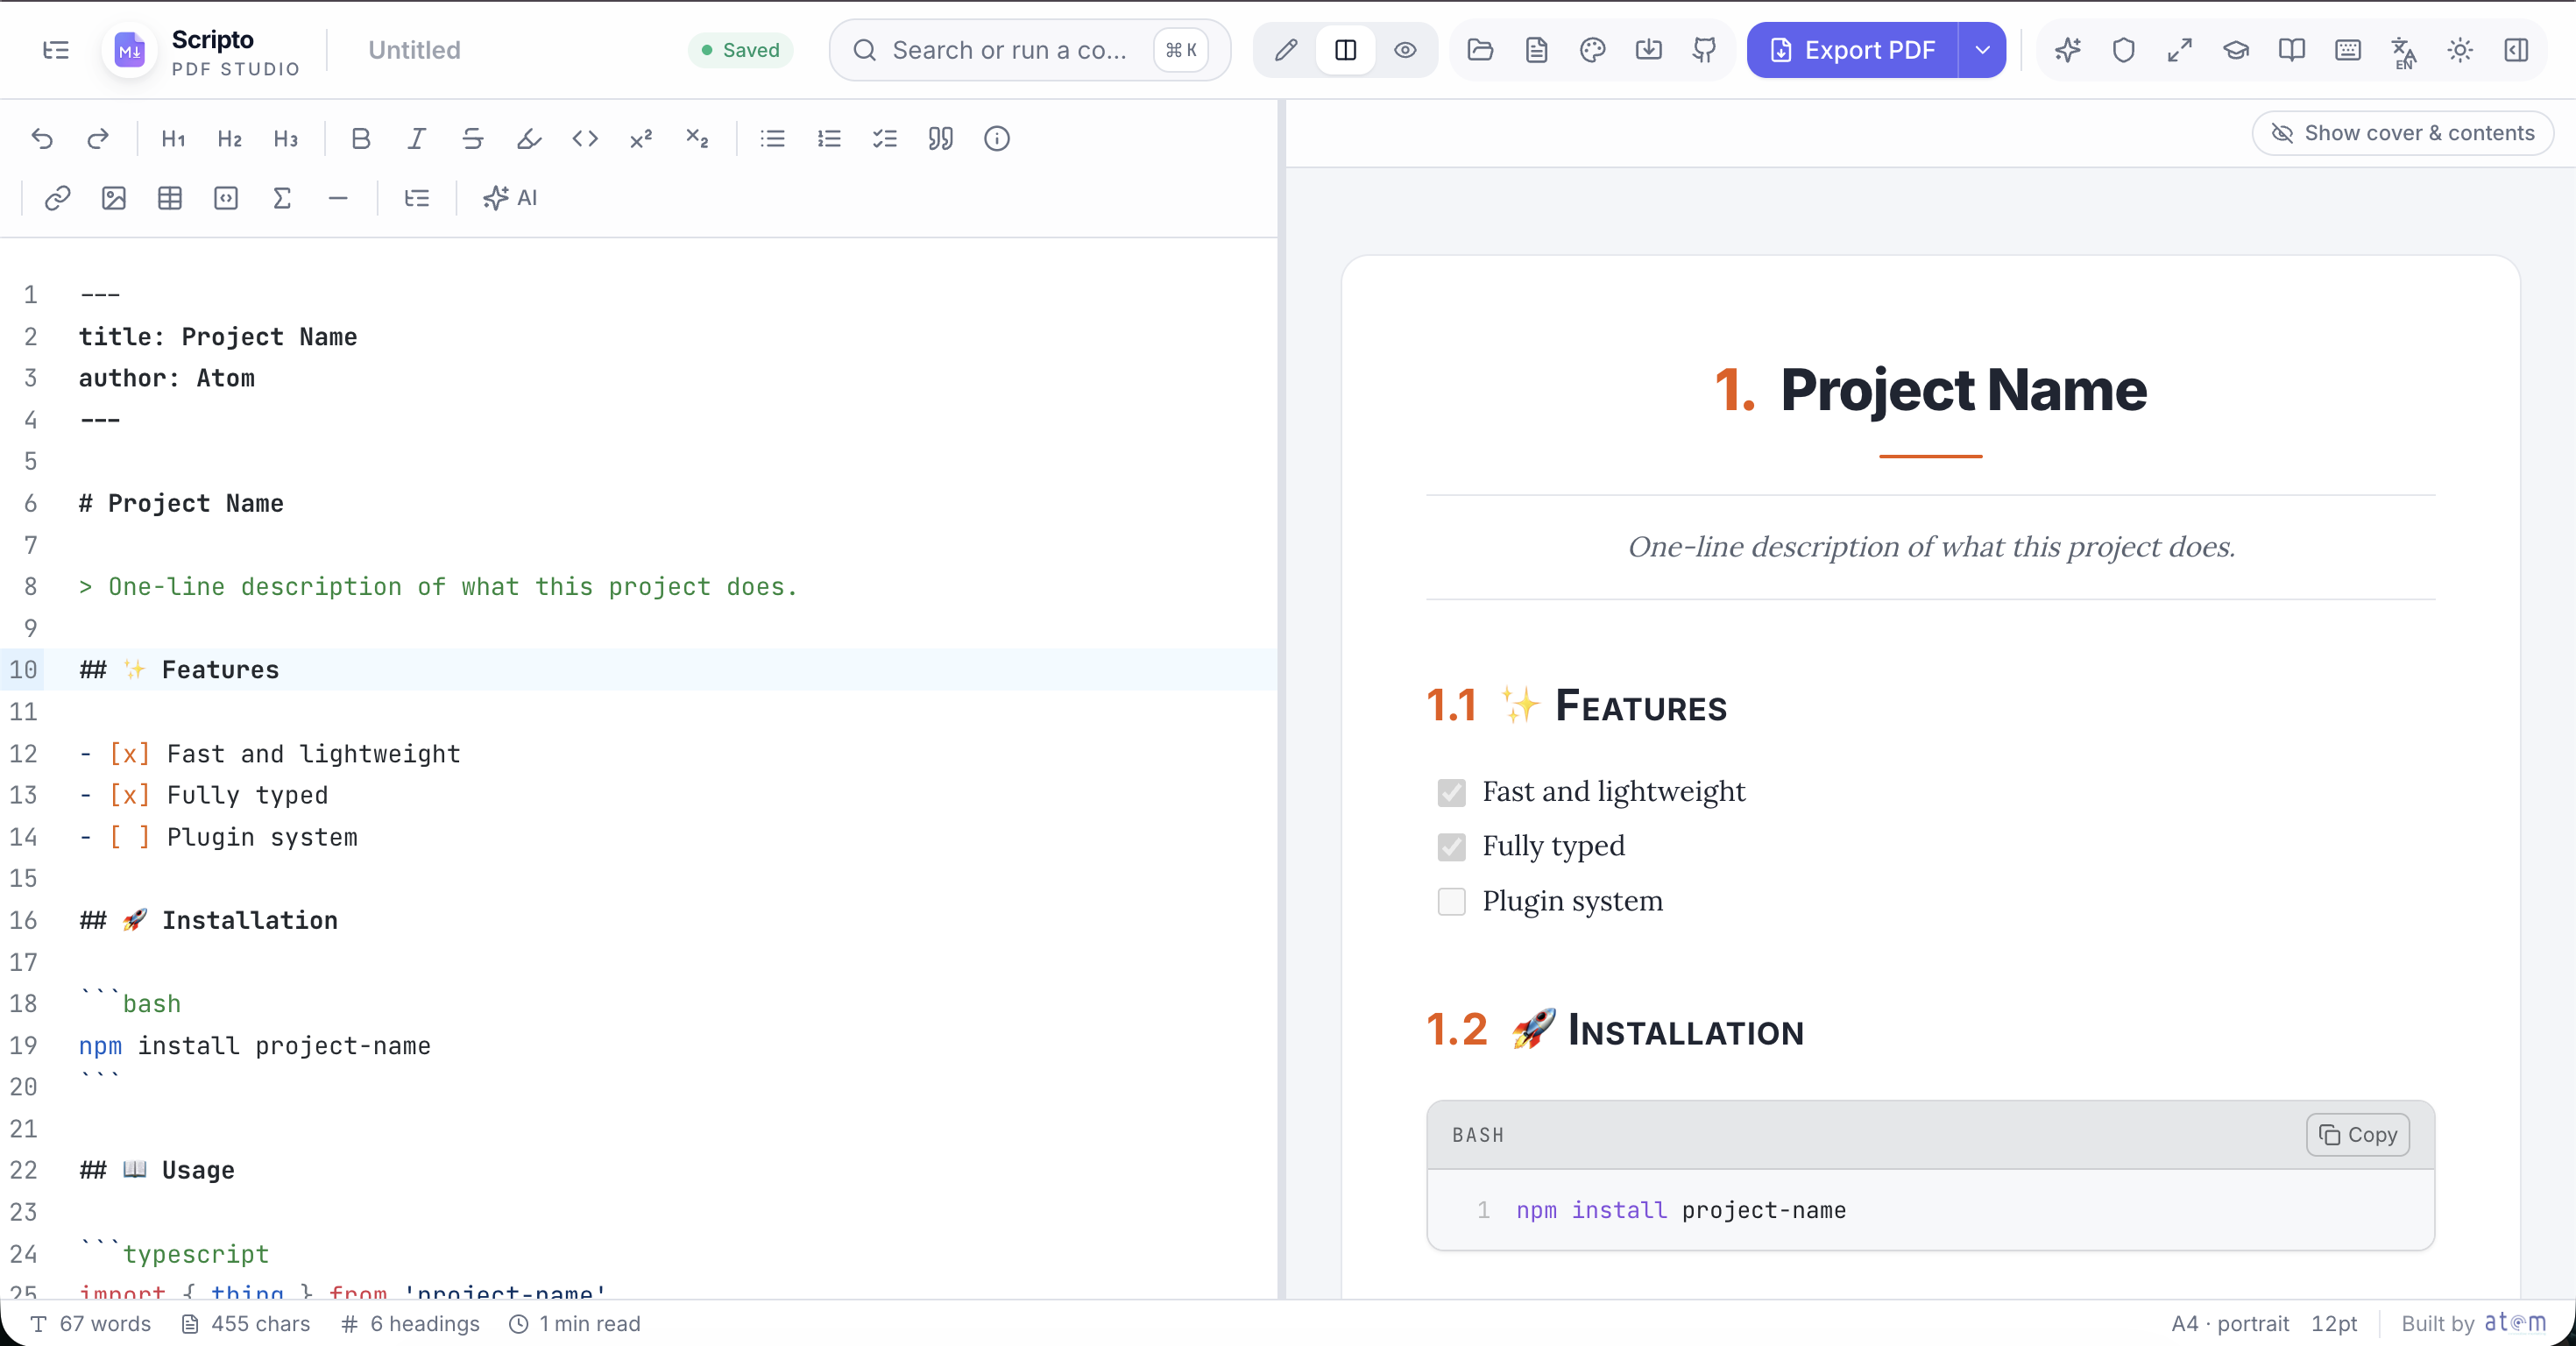Screen dimensions: 2576x1346
Task: Insert a code block
Action: point(226,198)
